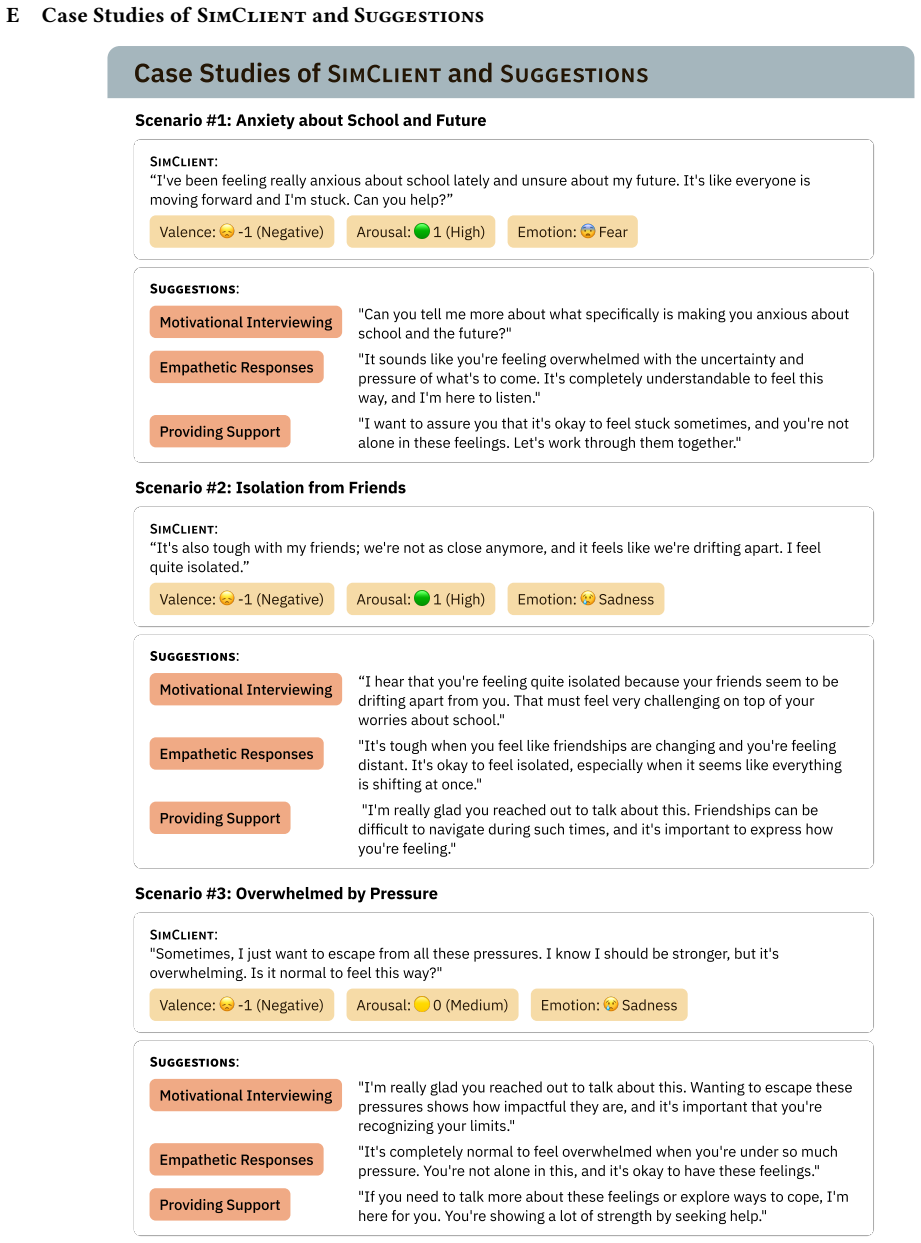The image size is (921, 1243).
Task: Click the yellow circle beside 0 (Medium)
Action: (421, 1005)
